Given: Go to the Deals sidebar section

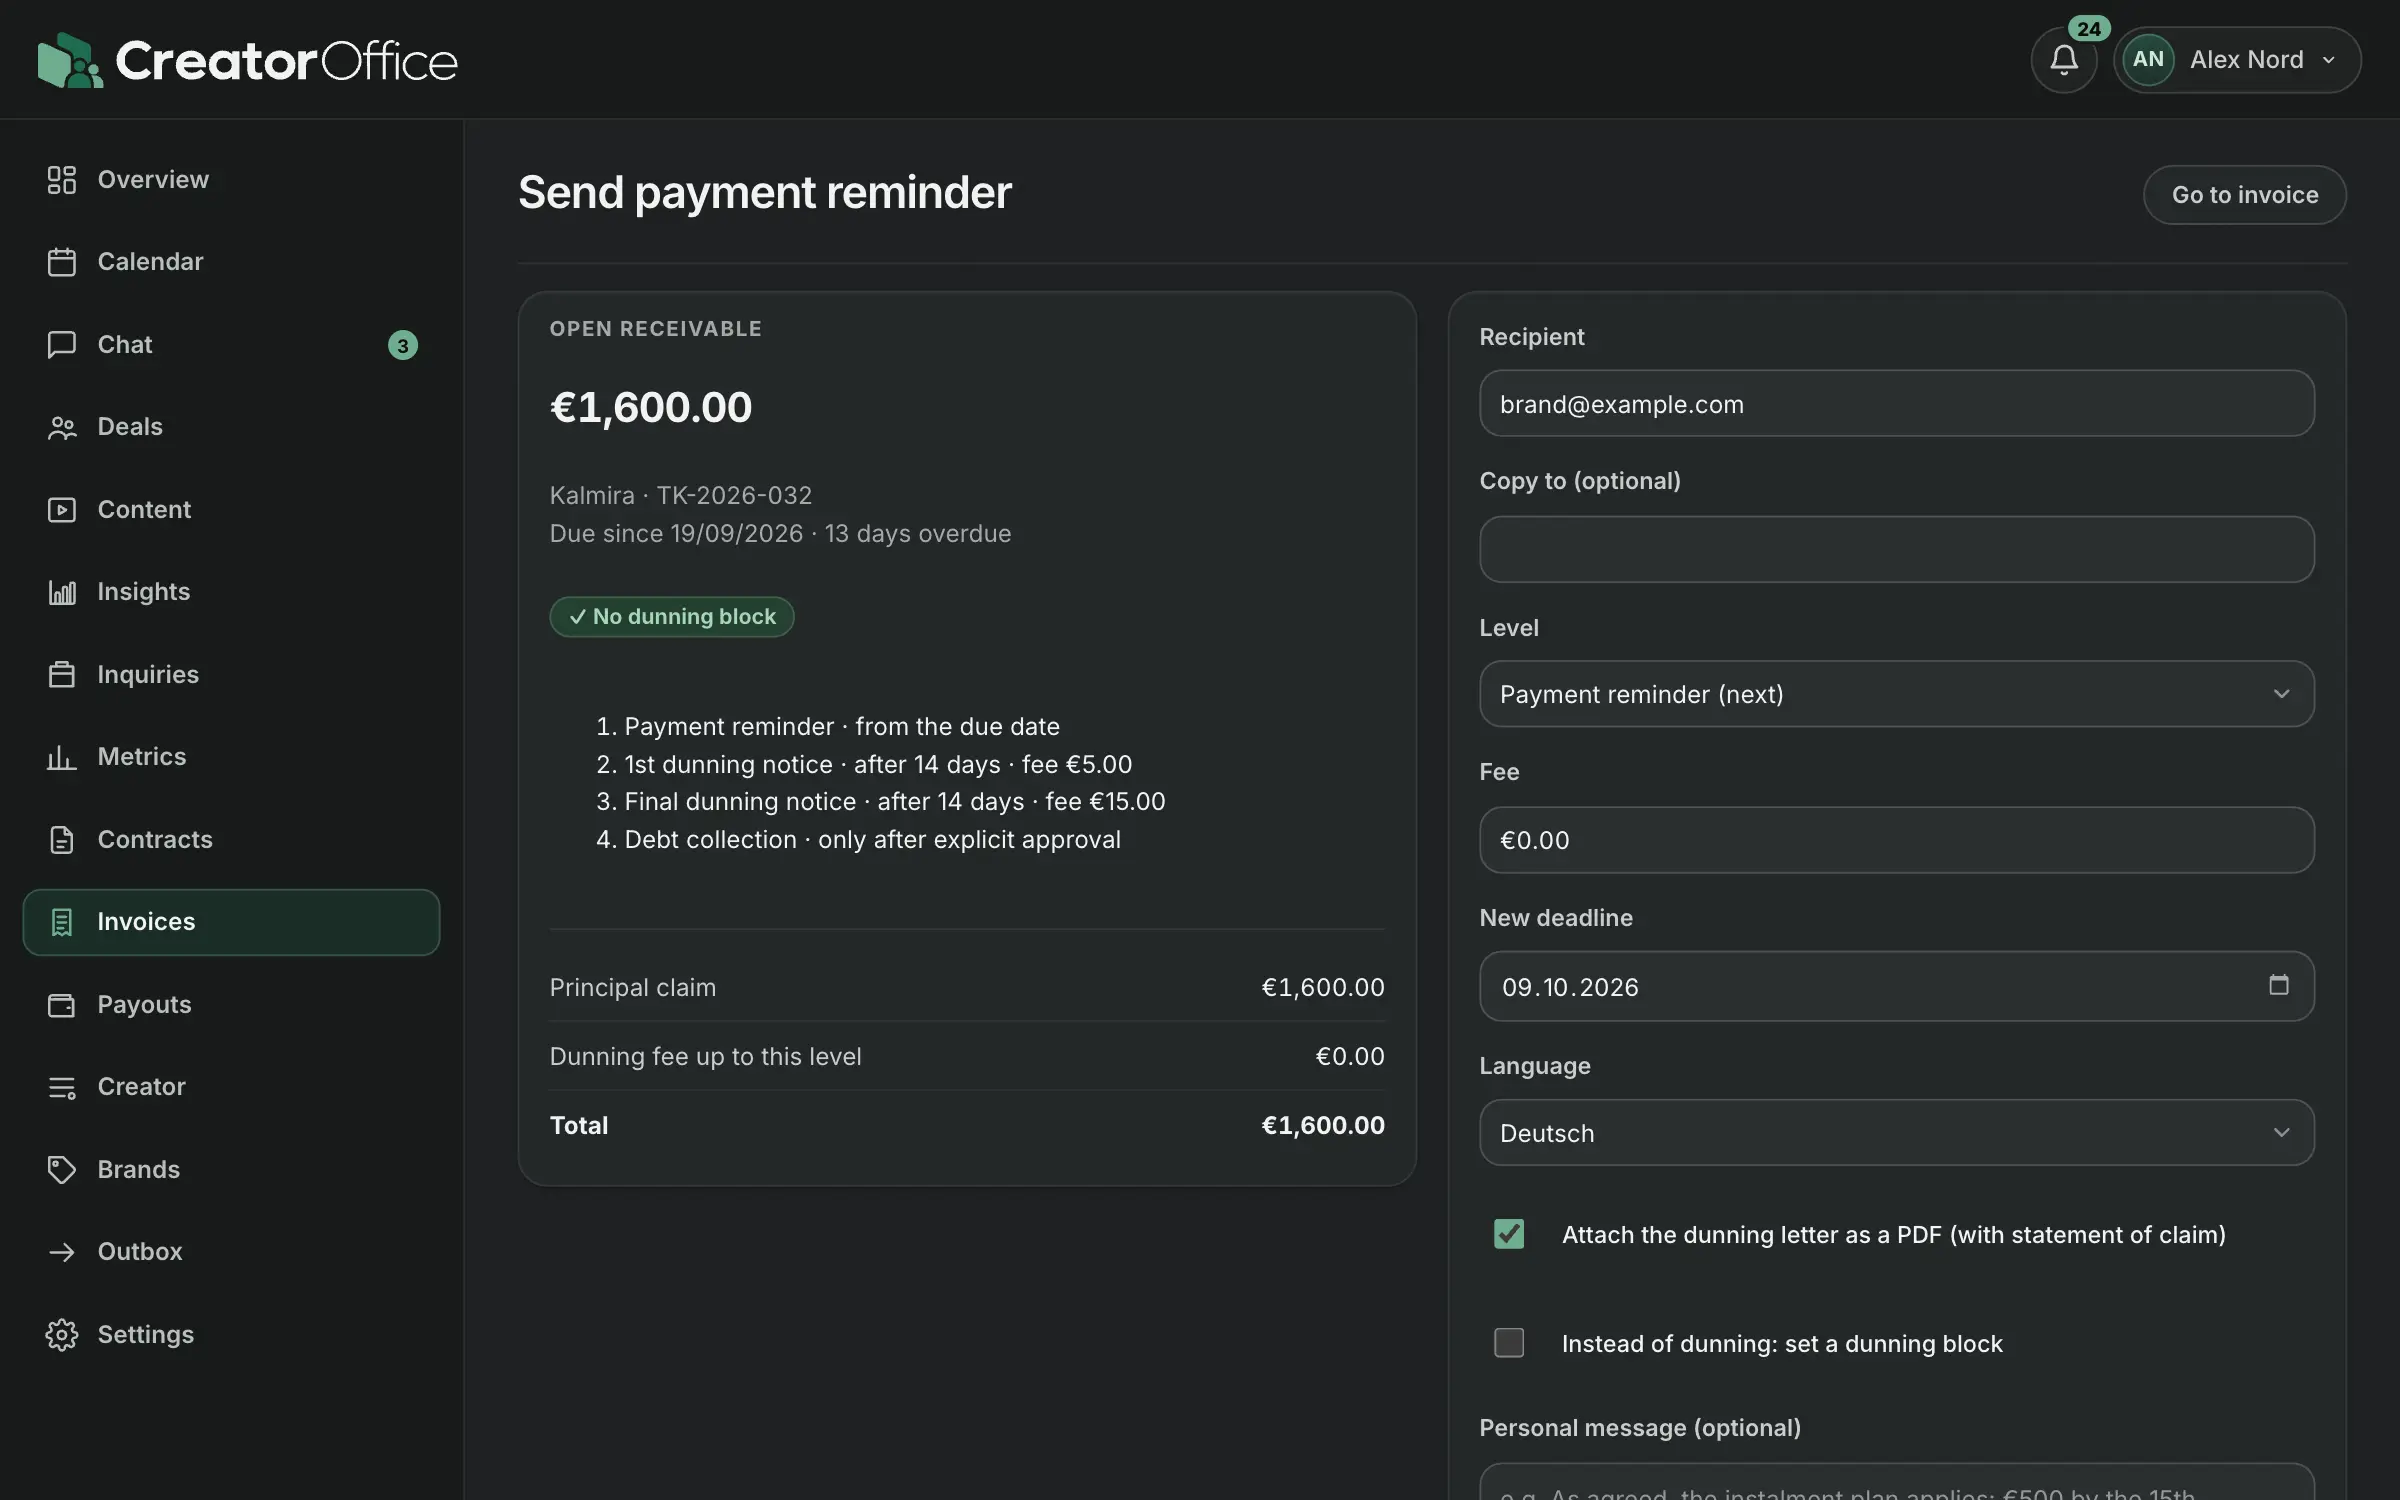Looking at the screenshot, I should 231,427.
